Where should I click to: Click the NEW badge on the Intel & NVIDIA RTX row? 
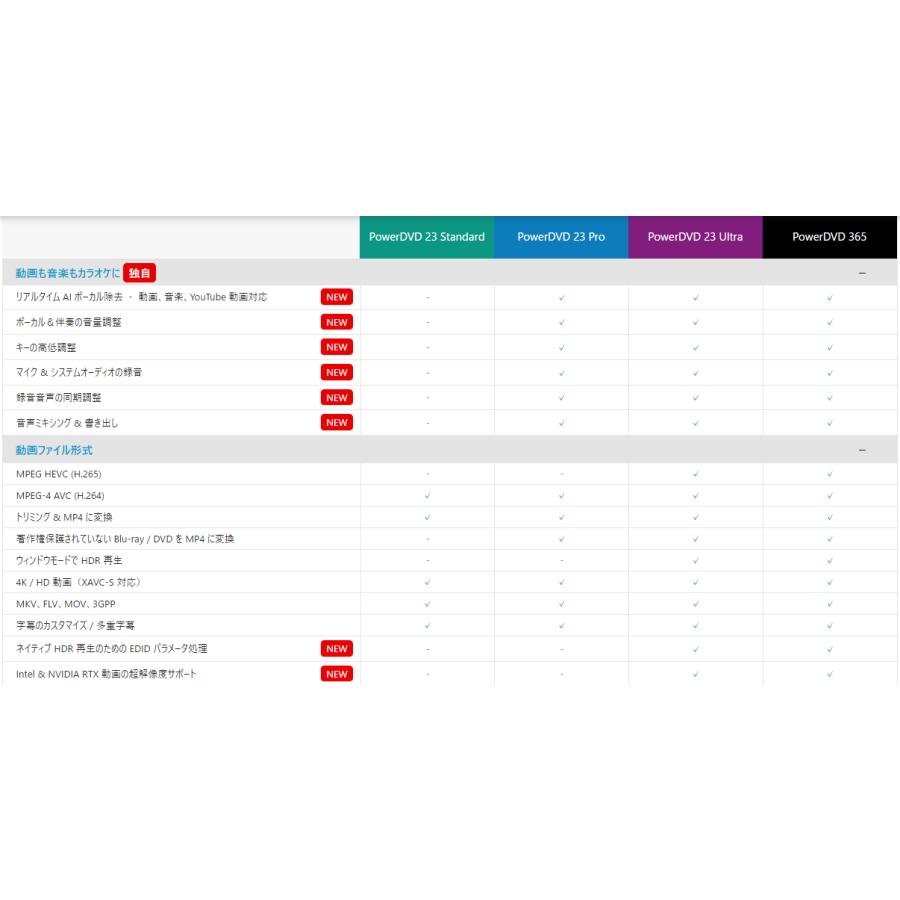336,674
